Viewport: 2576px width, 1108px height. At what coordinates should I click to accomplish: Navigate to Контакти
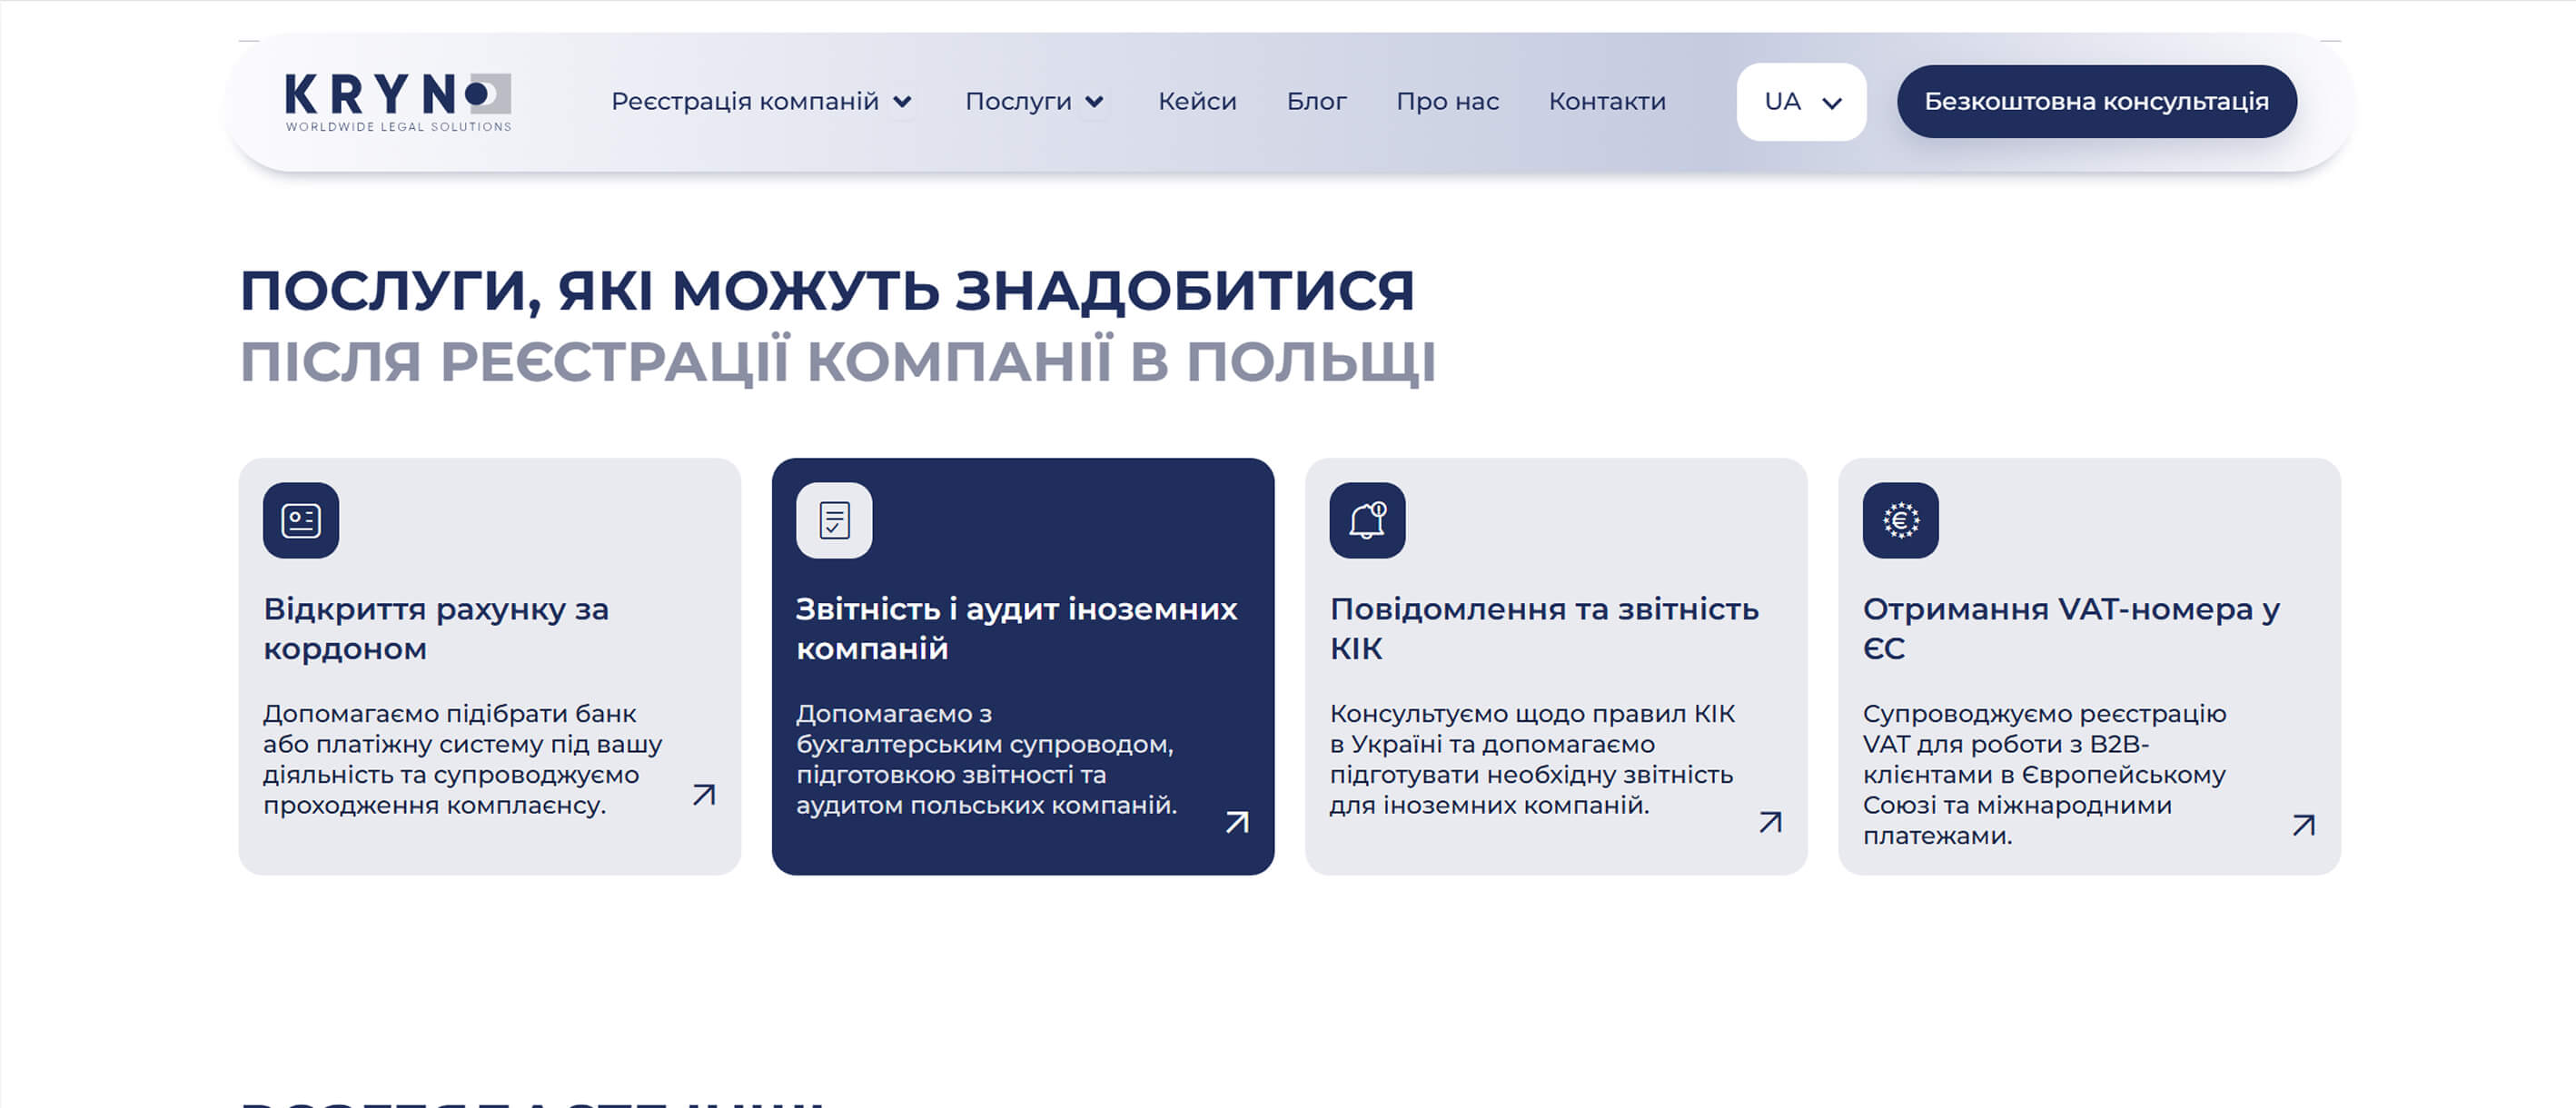[1607, 102]
